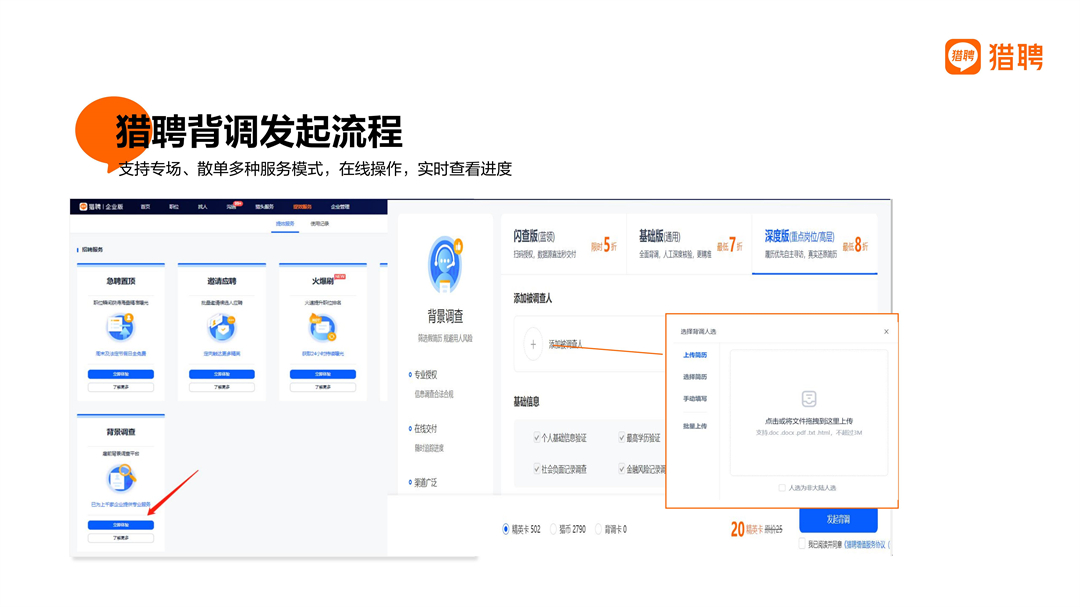Click 了解更多 on the 火爆刷 card
The image size is (1080, 607).
(x=322, y=387)
